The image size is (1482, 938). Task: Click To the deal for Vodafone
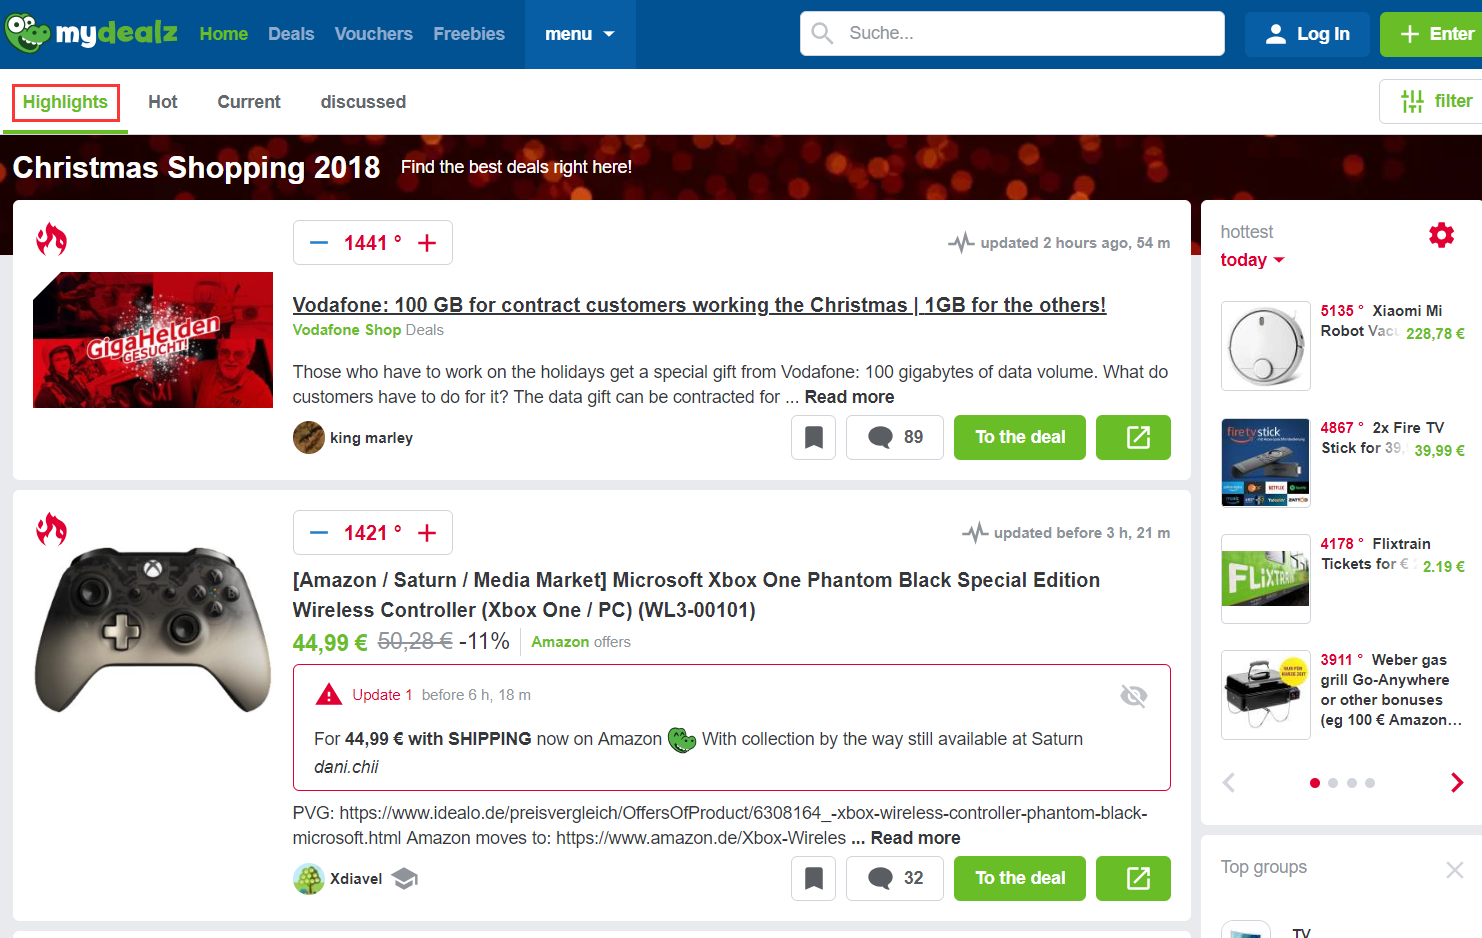(x=1020, y=437)
